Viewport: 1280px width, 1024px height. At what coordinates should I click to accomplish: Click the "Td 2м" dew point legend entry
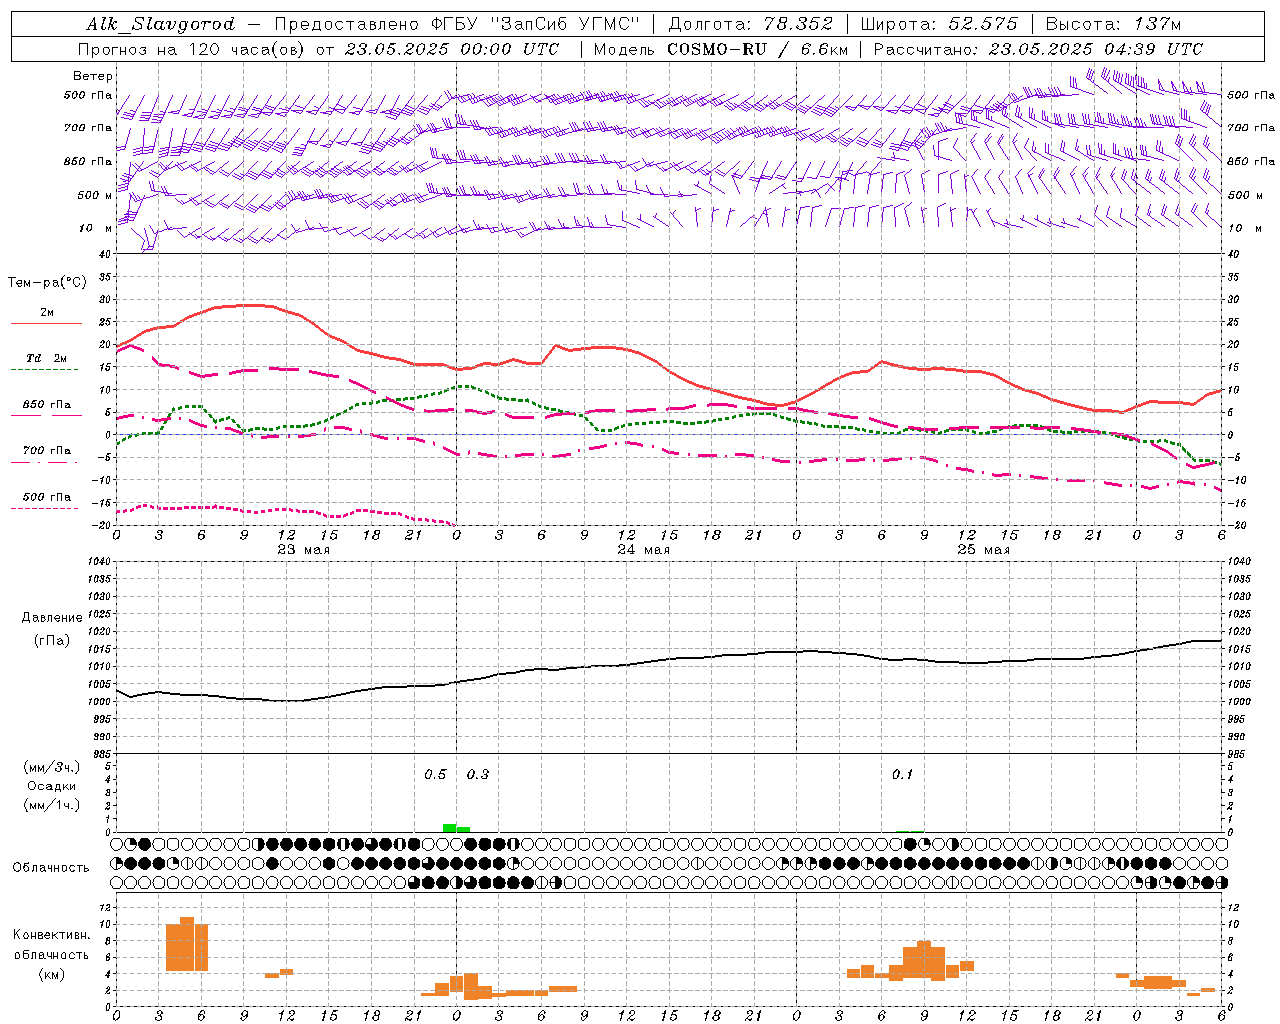coord(47,358)
